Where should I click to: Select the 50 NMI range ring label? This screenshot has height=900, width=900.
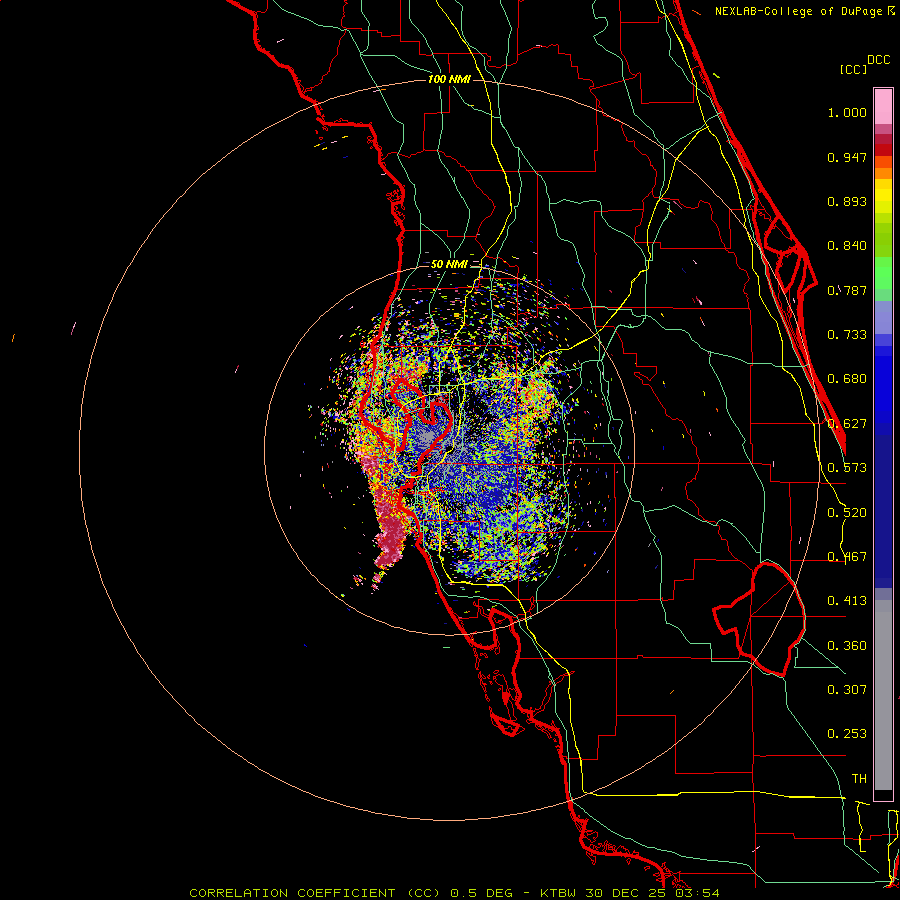[x=449, y=265]
